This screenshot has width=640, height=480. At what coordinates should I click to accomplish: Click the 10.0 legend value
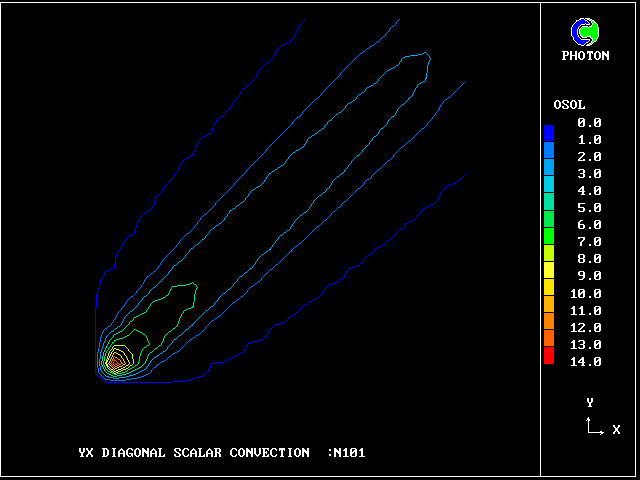click(x=586, y=293)
